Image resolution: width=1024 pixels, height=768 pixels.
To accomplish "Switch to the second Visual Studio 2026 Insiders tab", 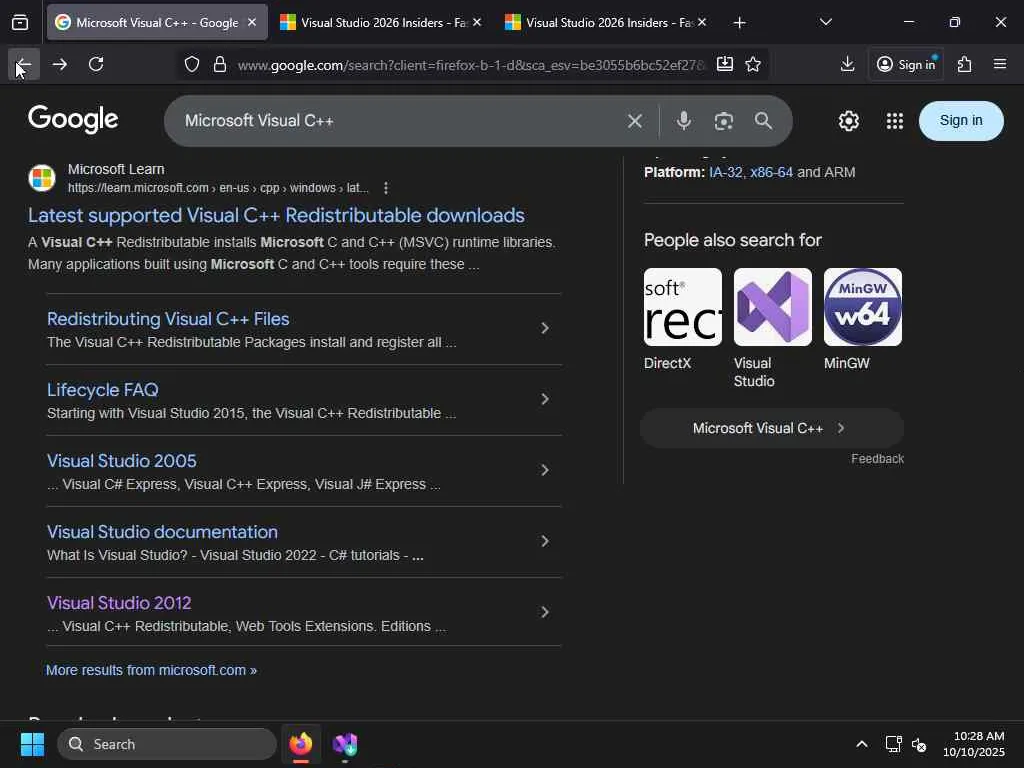I will (x=605, y=22).
